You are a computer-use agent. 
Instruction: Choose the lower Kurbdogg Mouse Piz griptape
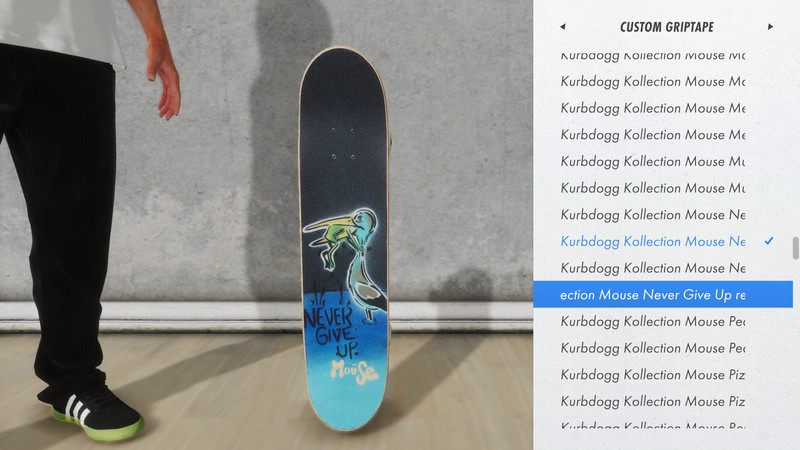coord(653,402)
